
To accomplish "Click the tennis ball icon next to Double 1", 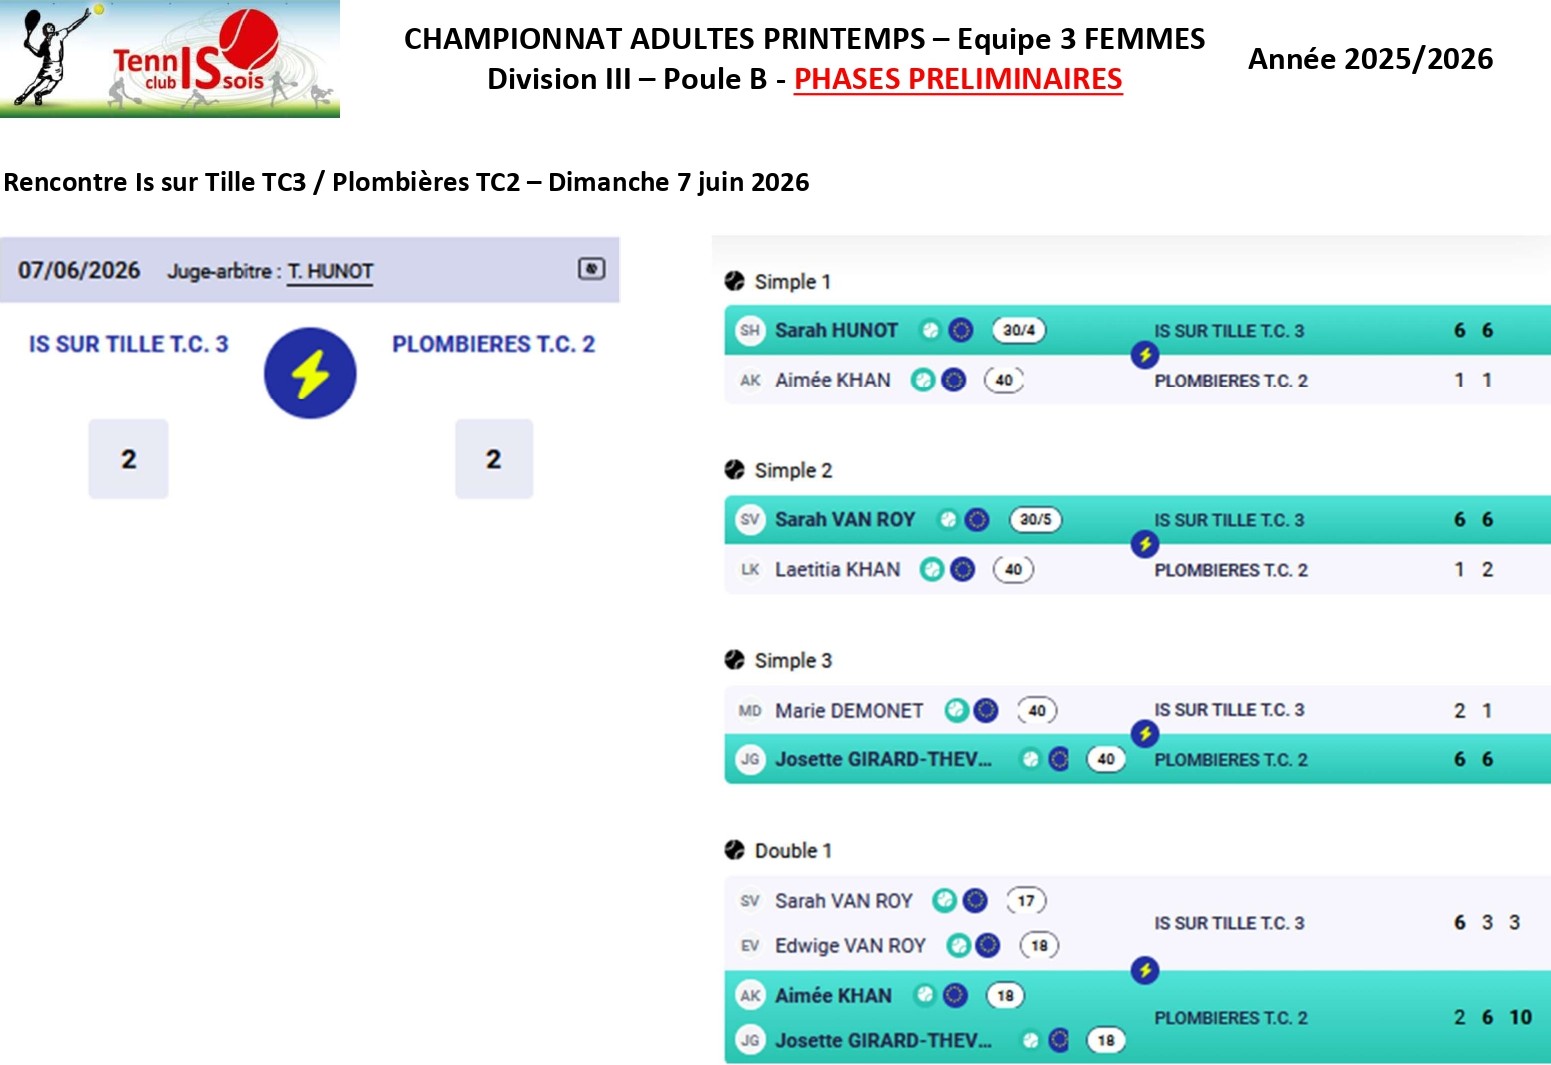I will (735, 850).
